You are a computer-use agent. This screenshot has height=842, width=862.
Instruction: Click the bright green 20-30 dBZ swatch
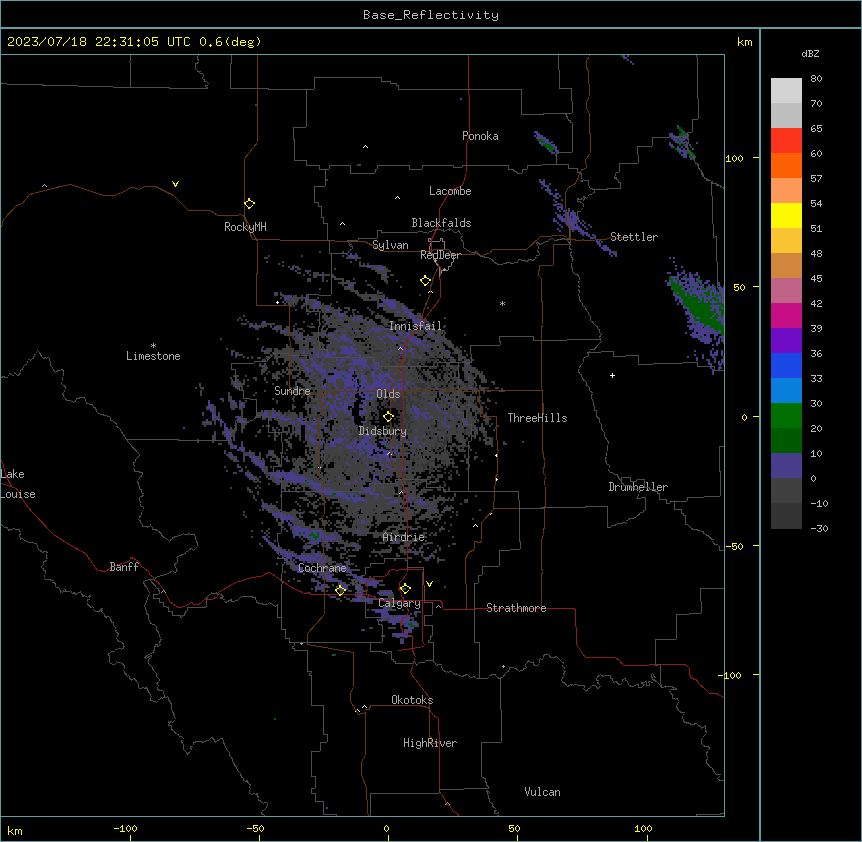pos(786,416)
